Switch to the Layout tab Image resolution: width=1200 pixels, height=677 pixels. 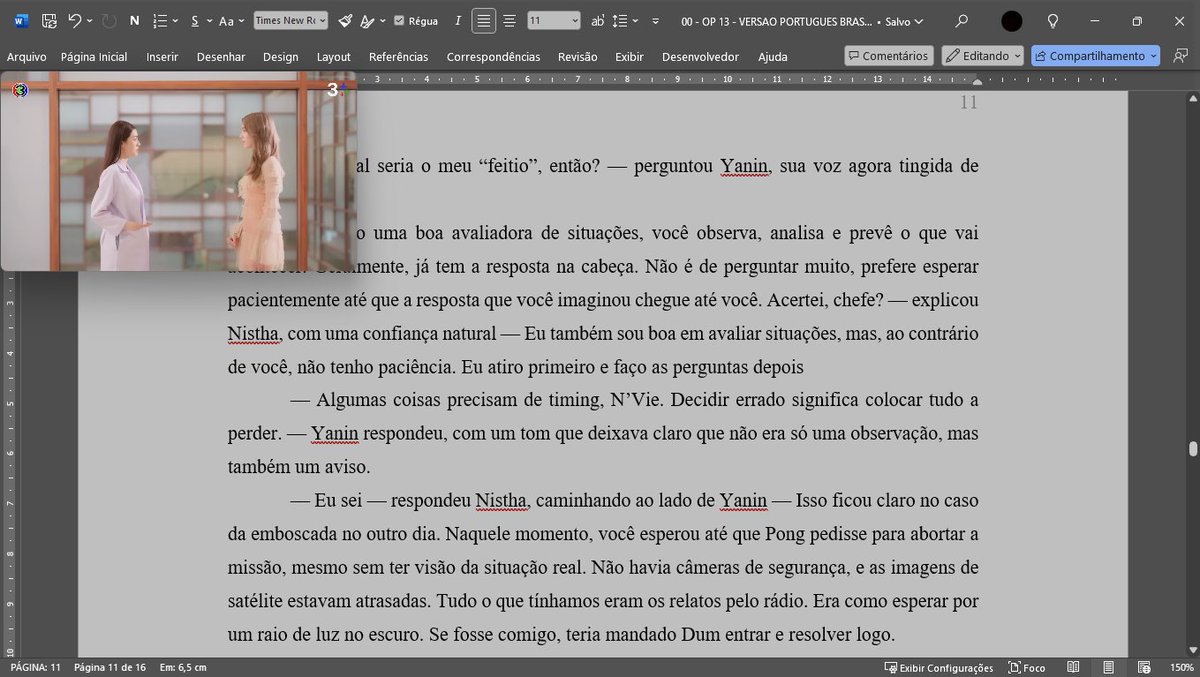pyautogui.click(x=334, y=57)
